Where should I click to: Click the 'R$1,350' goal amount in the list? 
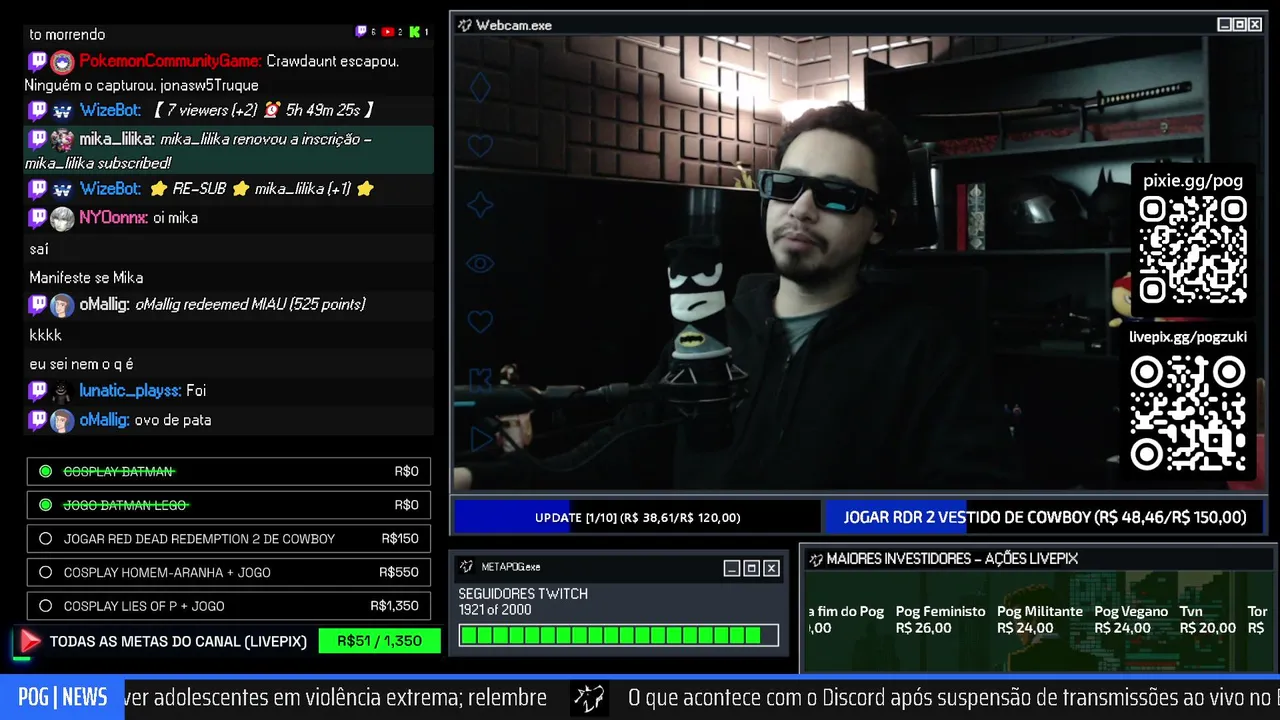click(x=394, y=606)
